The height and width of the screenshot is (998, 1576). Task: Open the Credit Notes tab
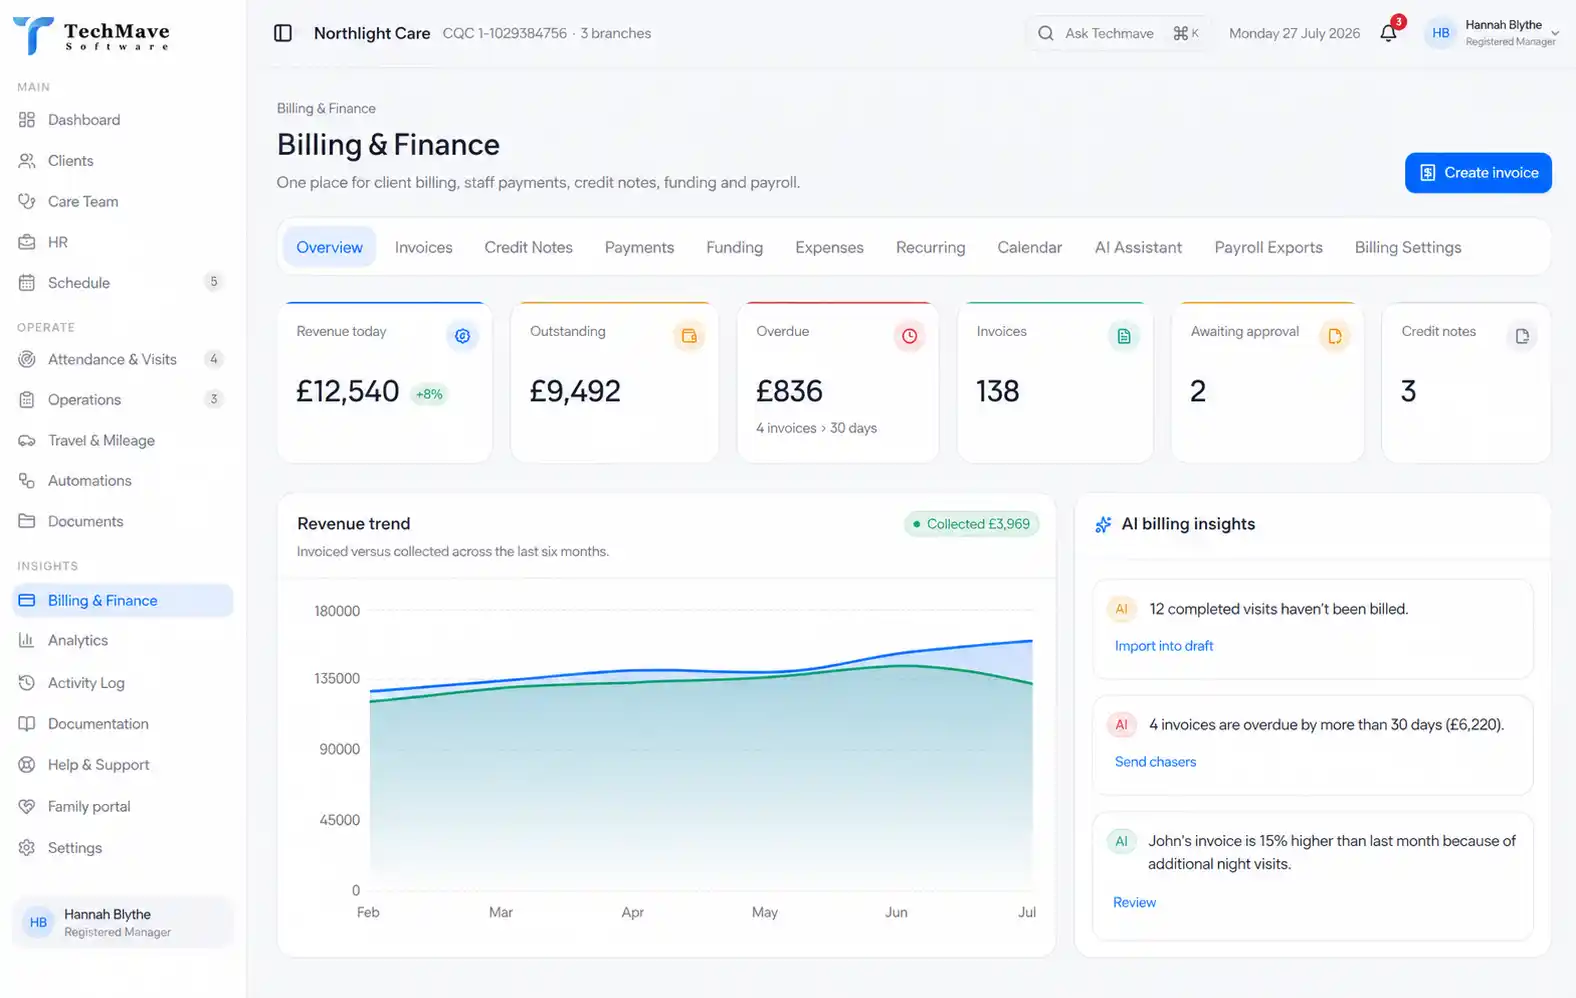pyautogui.click(x=528, y=247)
